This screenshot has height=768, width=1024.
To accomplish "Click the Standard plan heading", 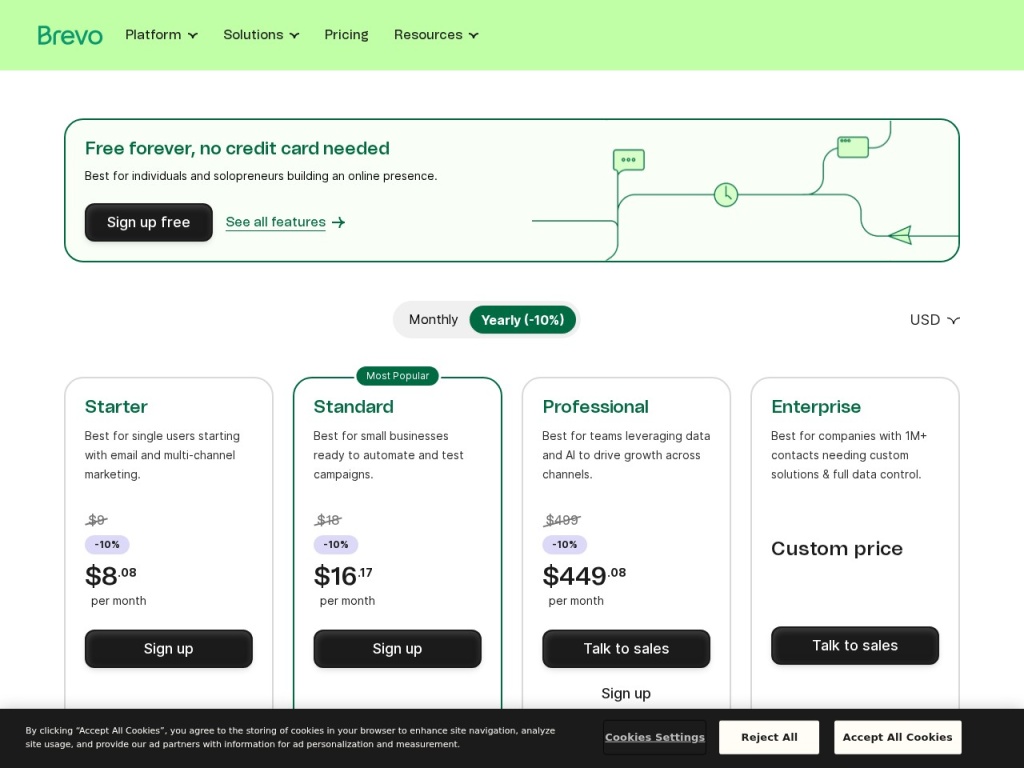I will pyautogui.click(x=353, y=406).
